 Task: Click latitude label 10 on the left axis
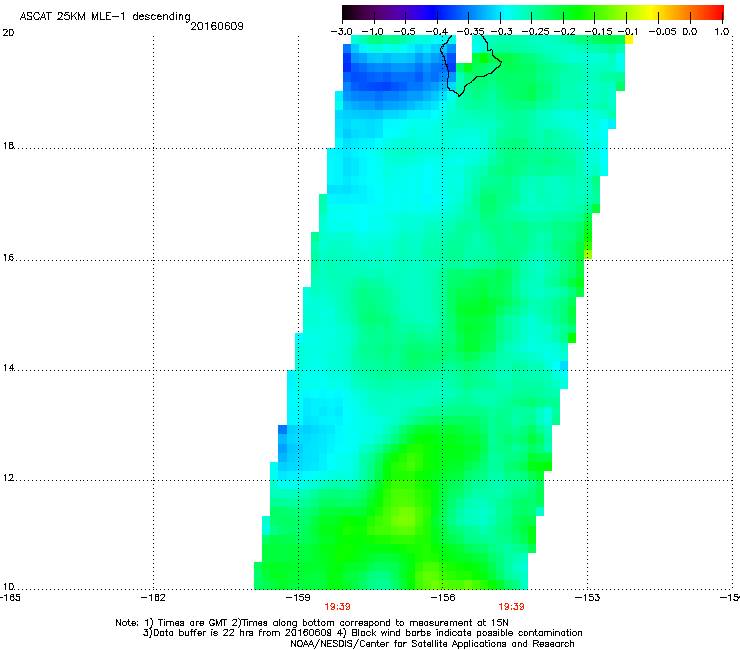tap(8, 586)
